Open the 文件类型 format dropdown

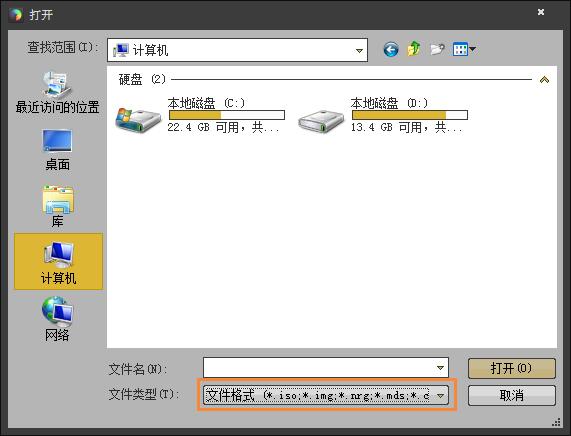[326, 395]
